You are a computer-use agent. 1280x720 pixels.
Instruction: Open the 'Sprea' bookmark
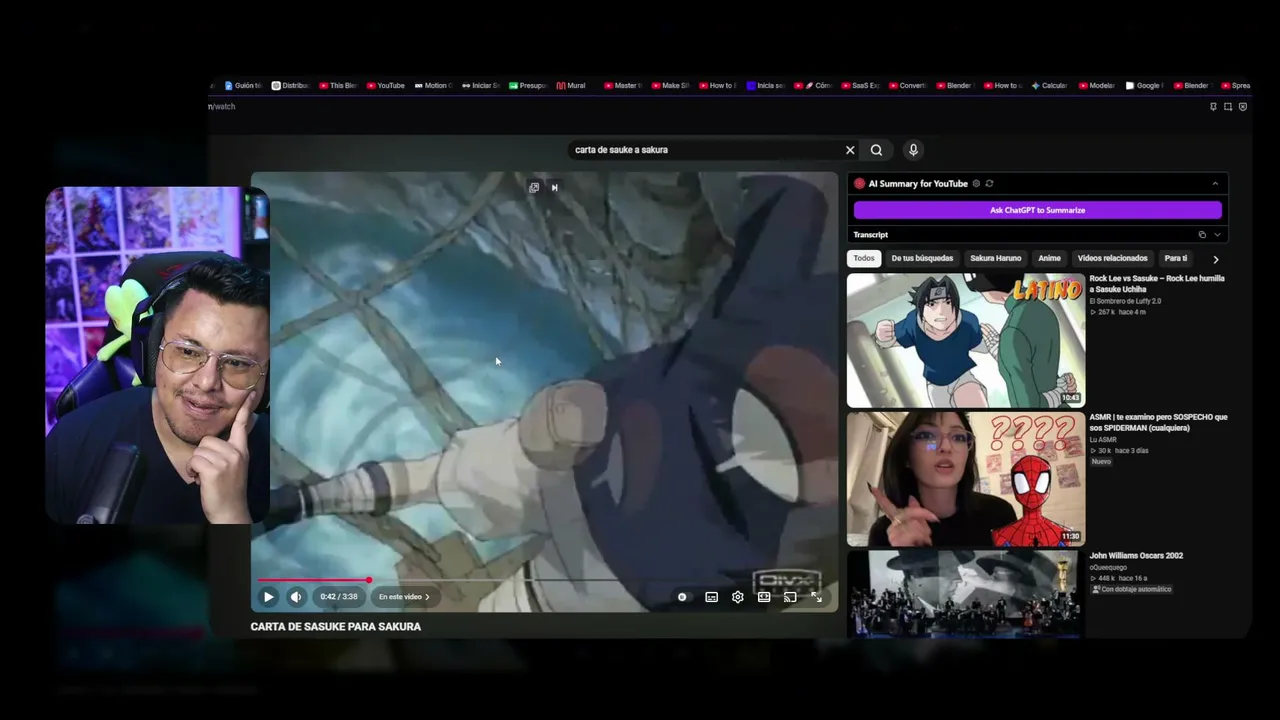tap(1236, 86)
